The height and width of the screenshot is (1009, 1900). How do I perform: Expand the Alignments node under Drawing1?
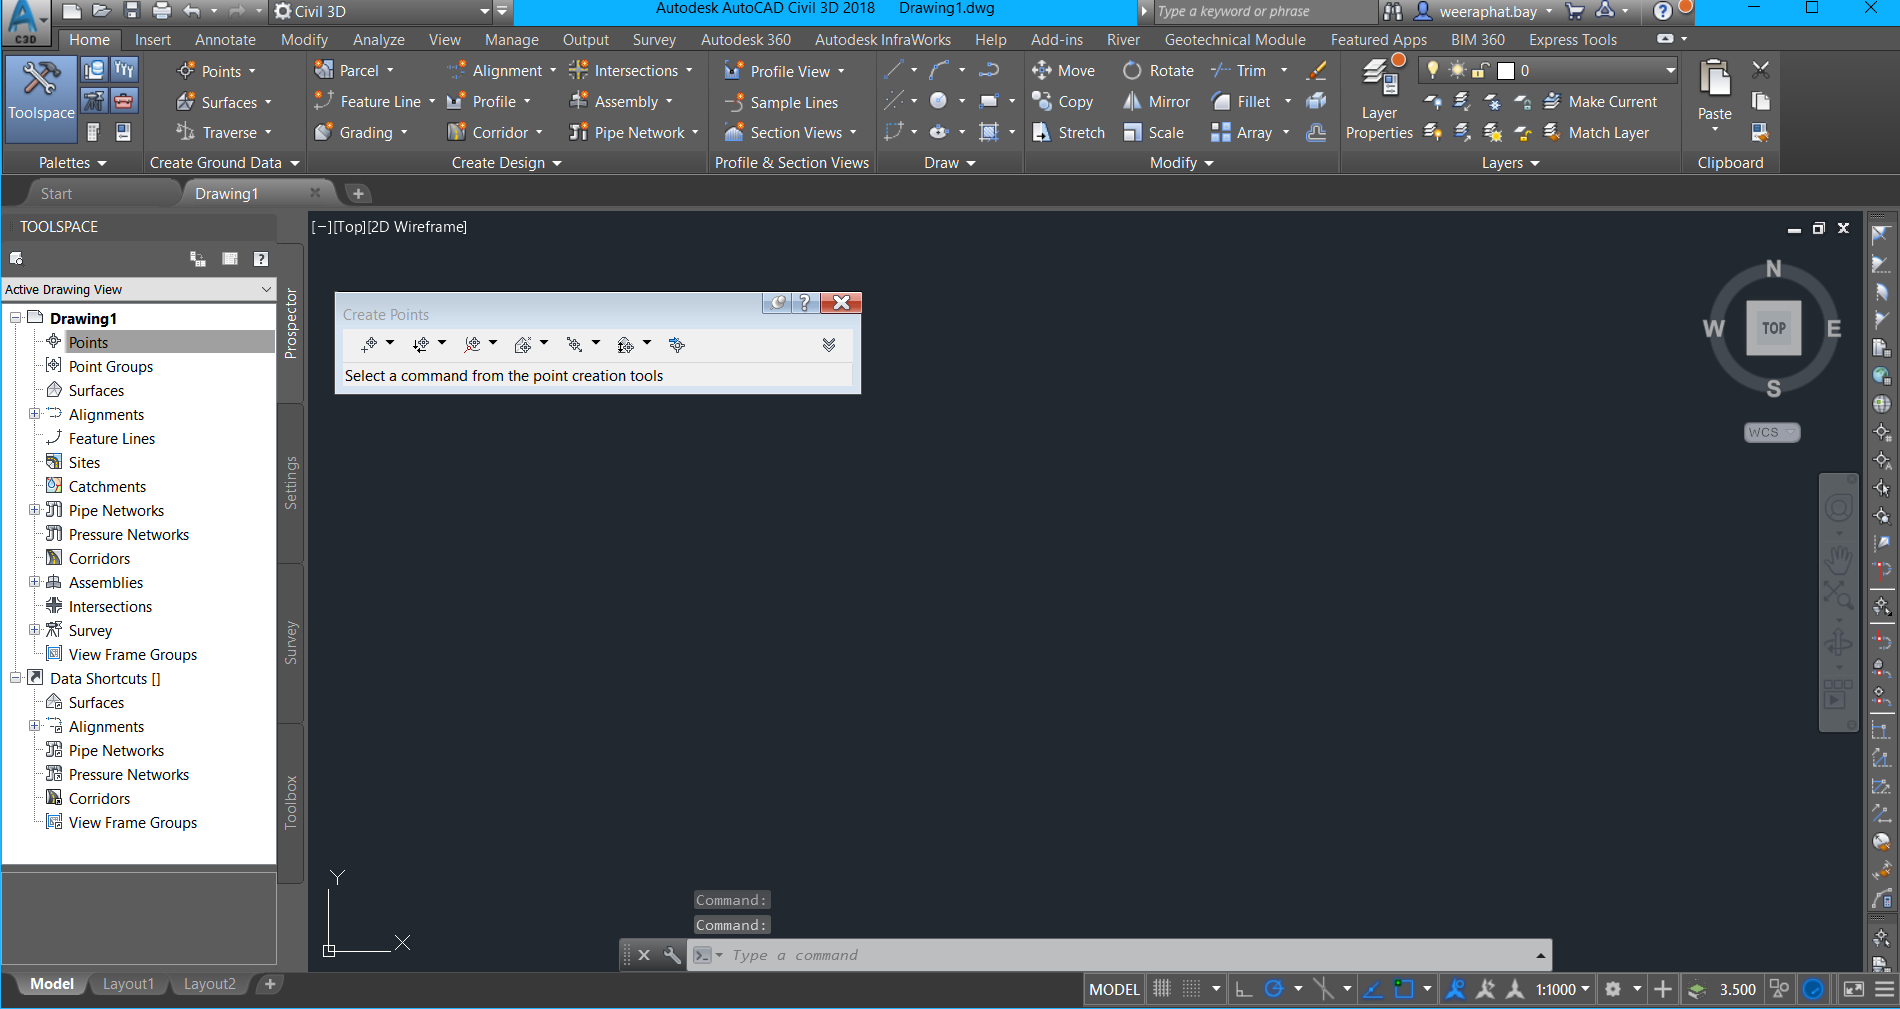34,414
